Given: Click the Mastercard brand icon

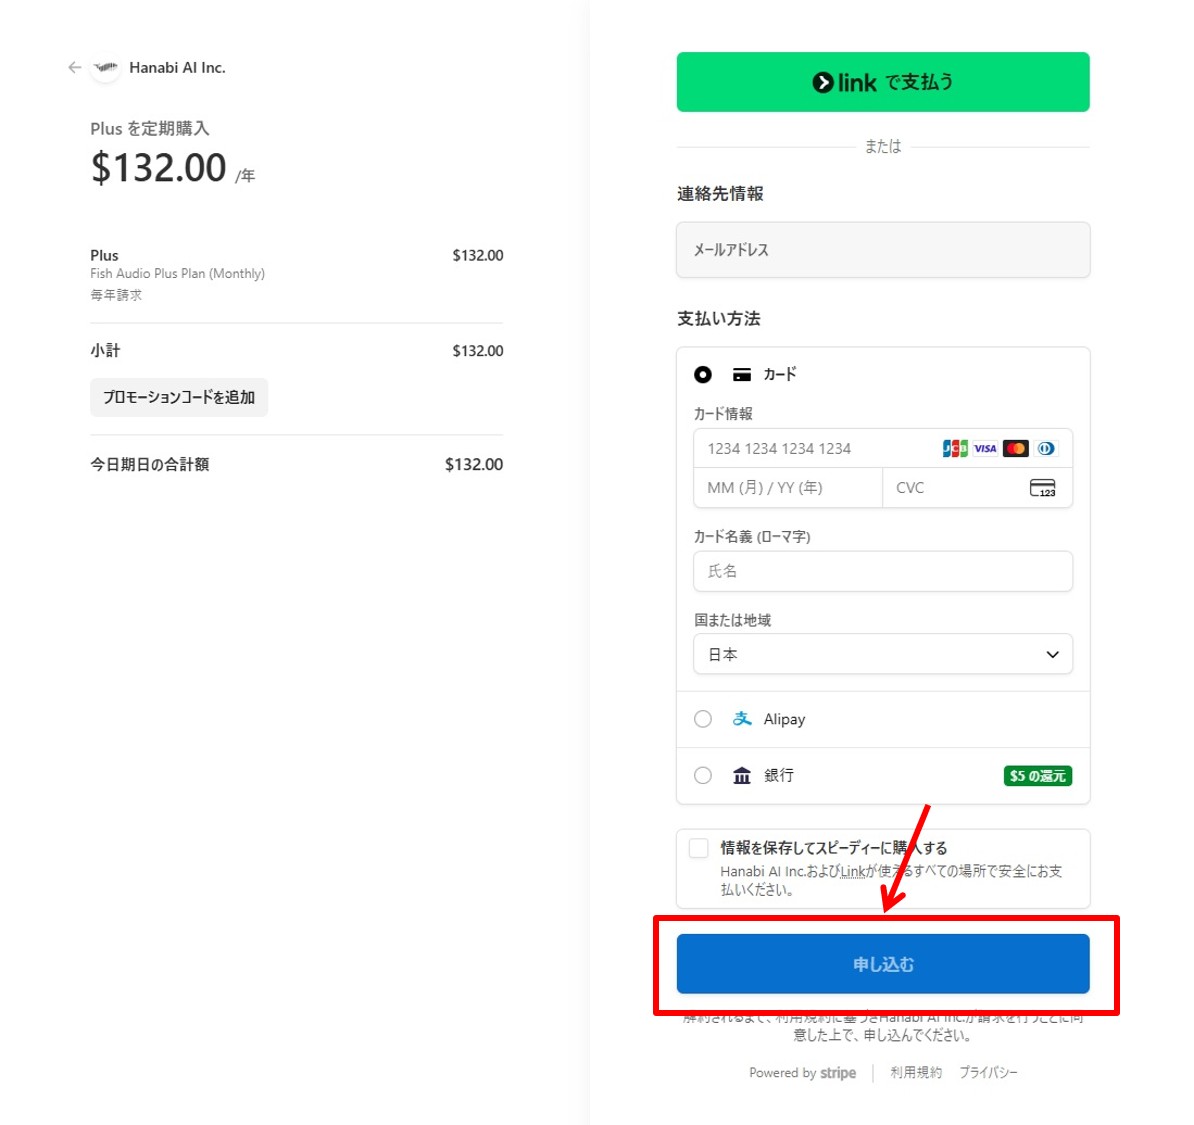Looking at the screenshot, I should 1016,448.
